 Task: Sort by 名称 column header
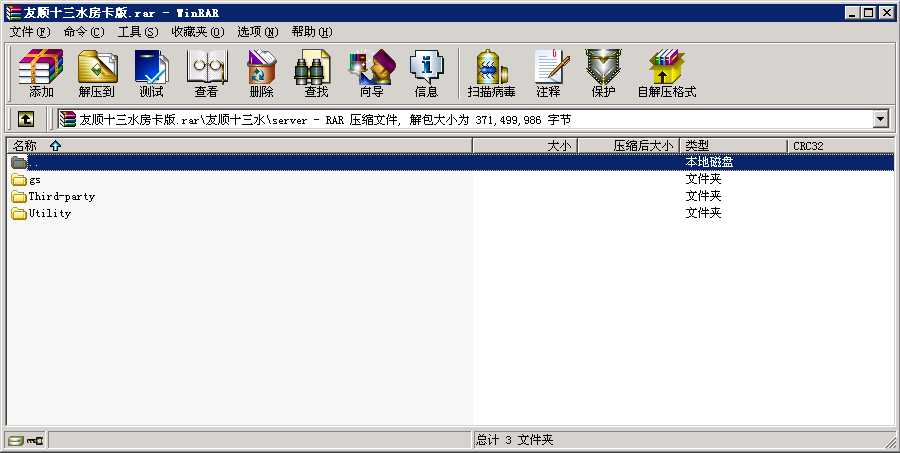pyautogui.click(x=240, y=146)
